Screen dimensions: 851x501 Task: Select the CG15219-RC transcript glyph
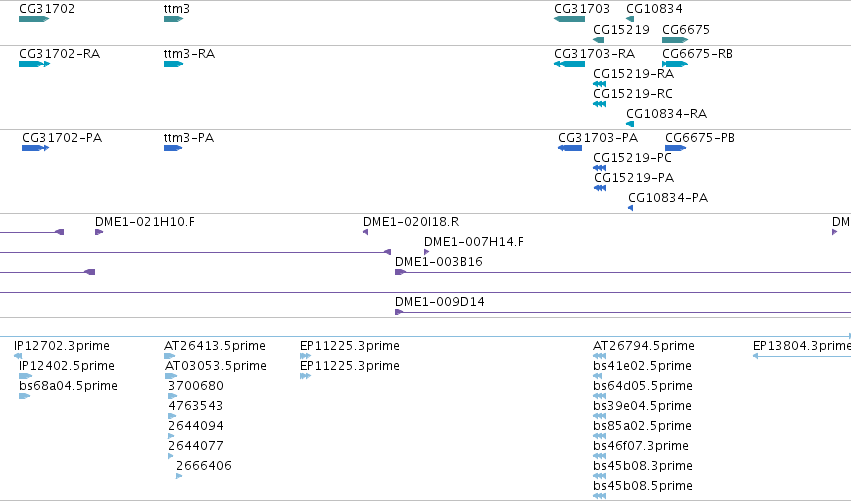[600, 104]
